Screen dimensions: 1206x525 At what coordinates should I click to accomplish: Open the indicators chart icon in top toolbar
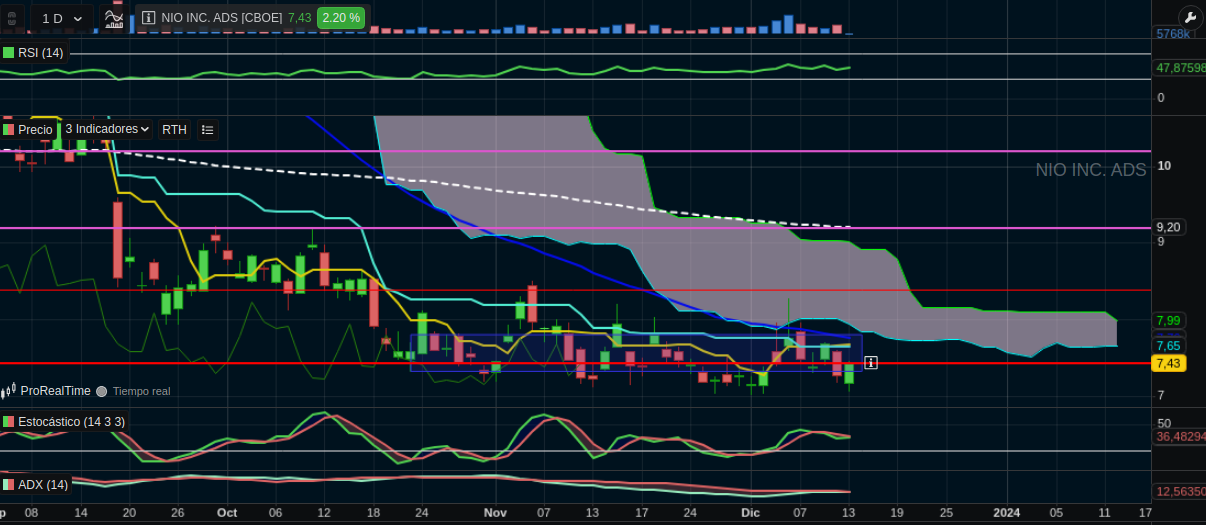[113, 18]
